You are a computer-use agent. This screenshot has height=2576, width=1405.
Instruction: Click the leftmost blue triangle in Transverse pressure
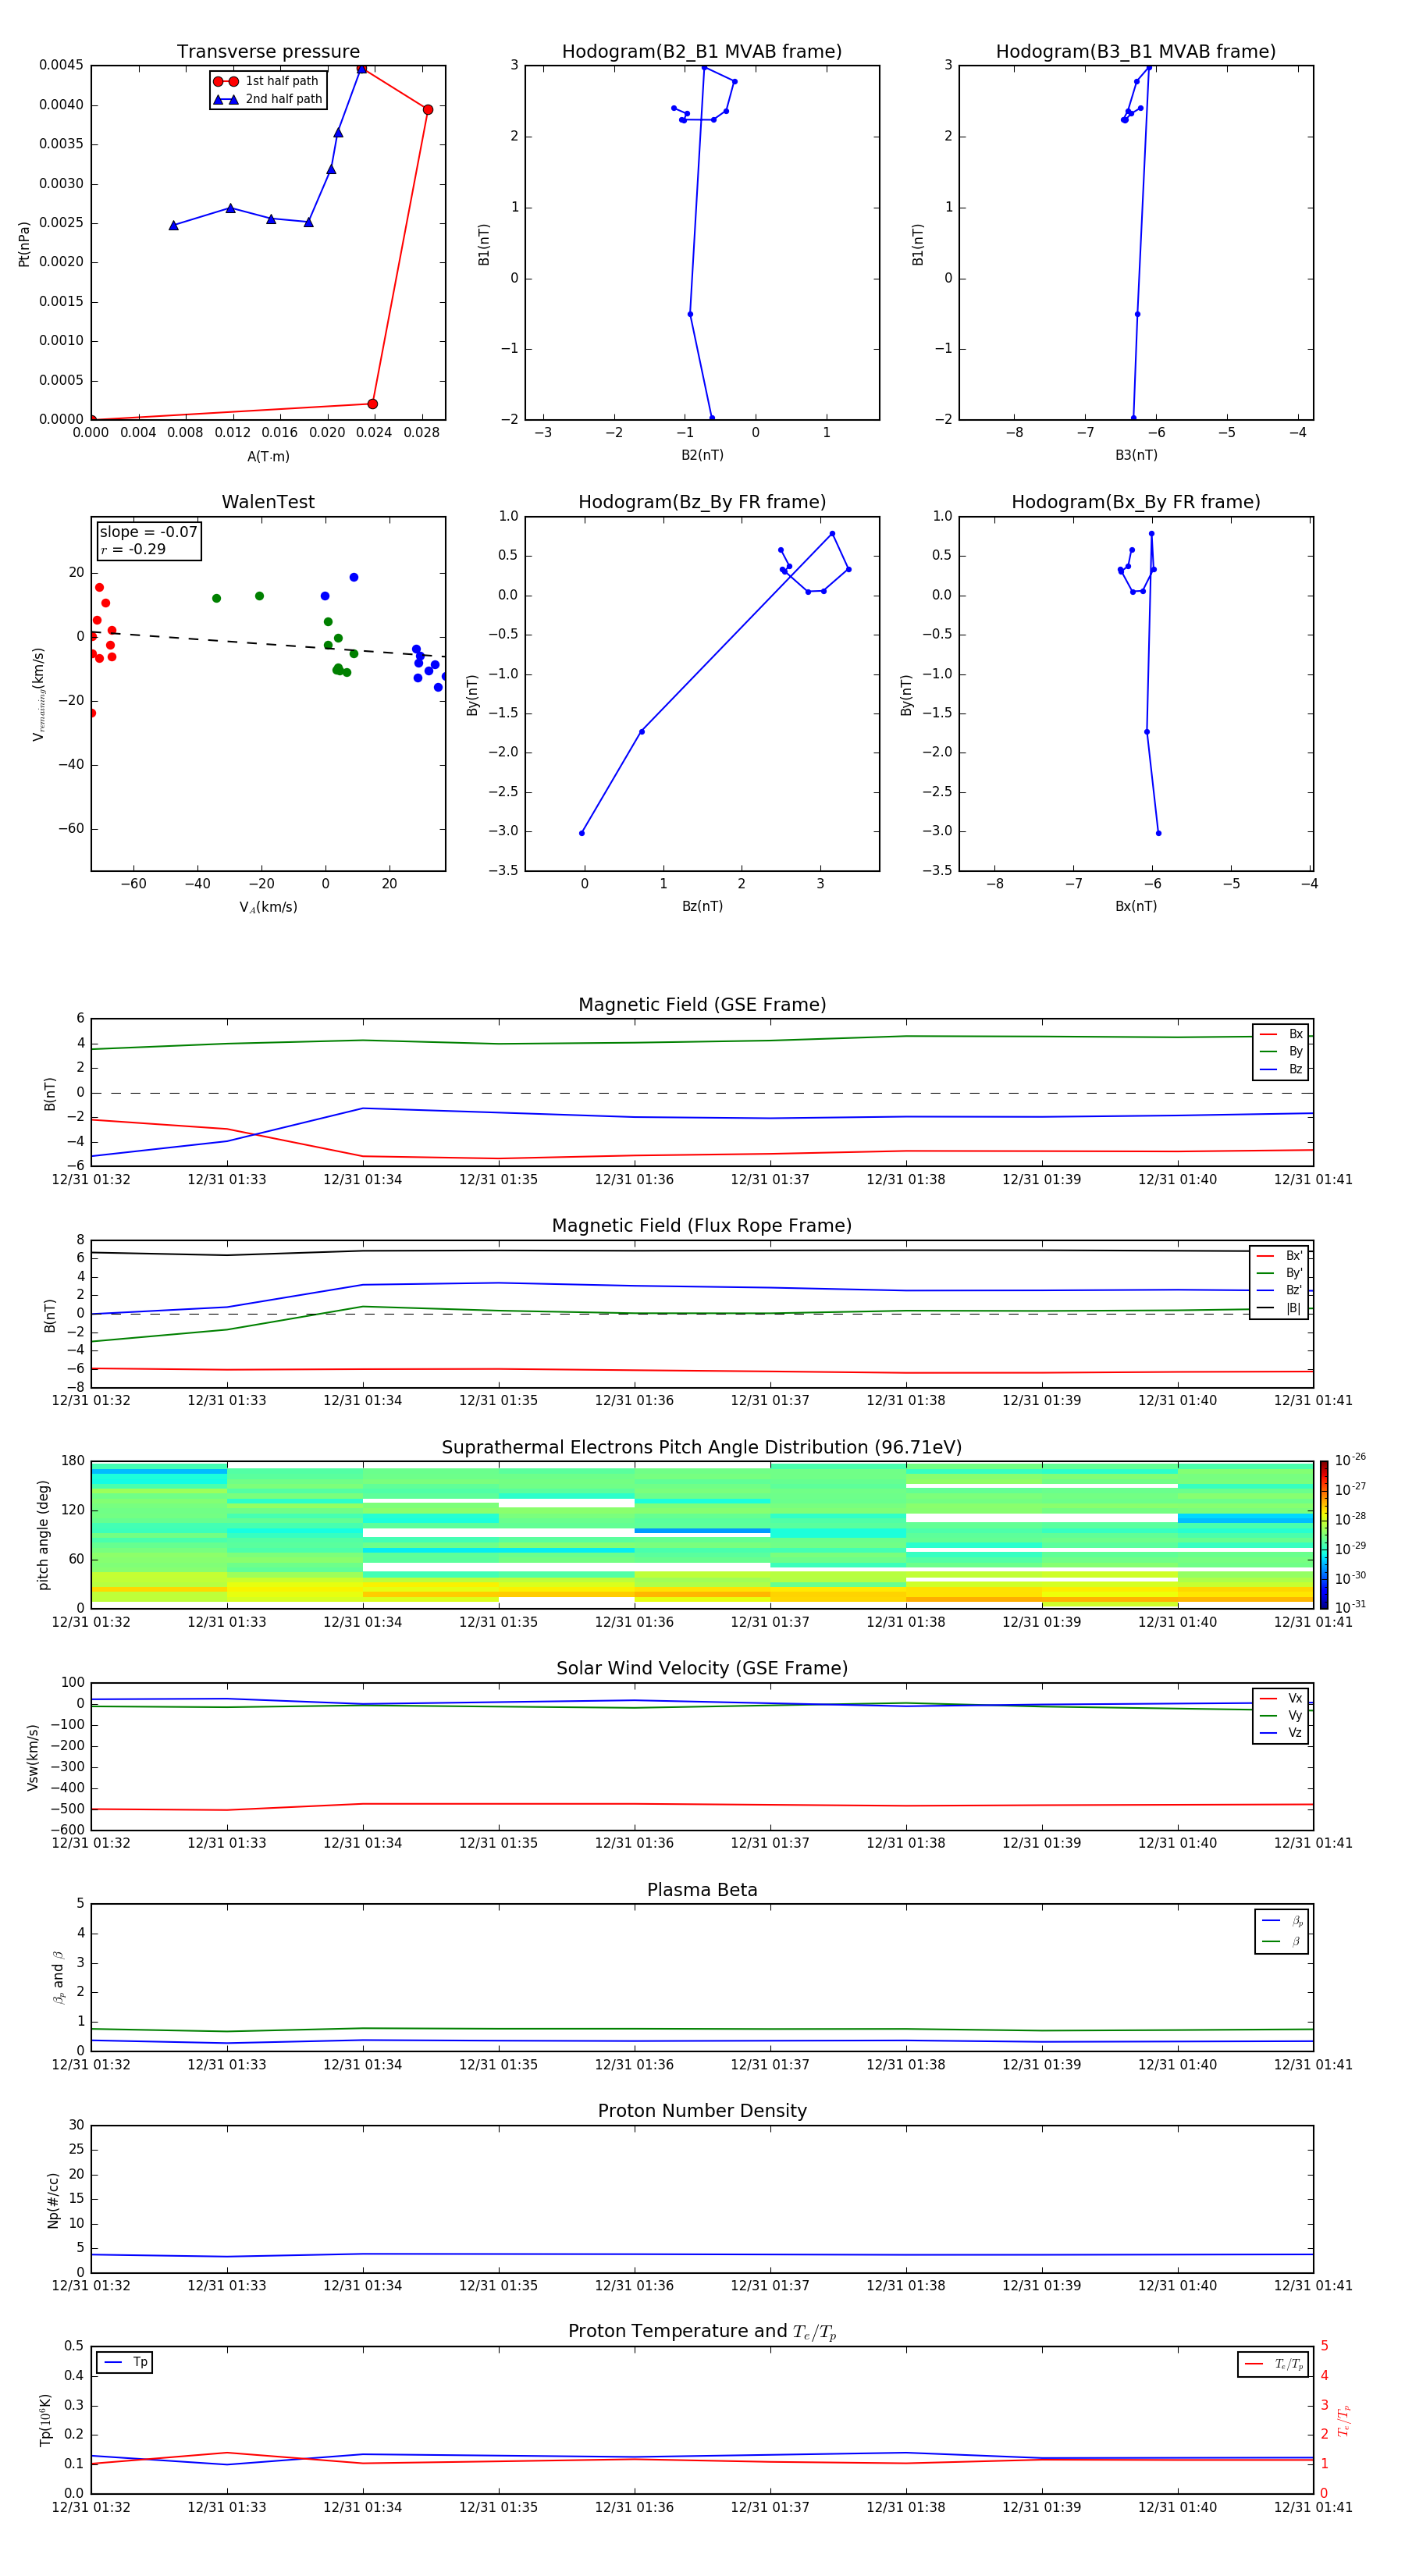click(x=174, y=226)
